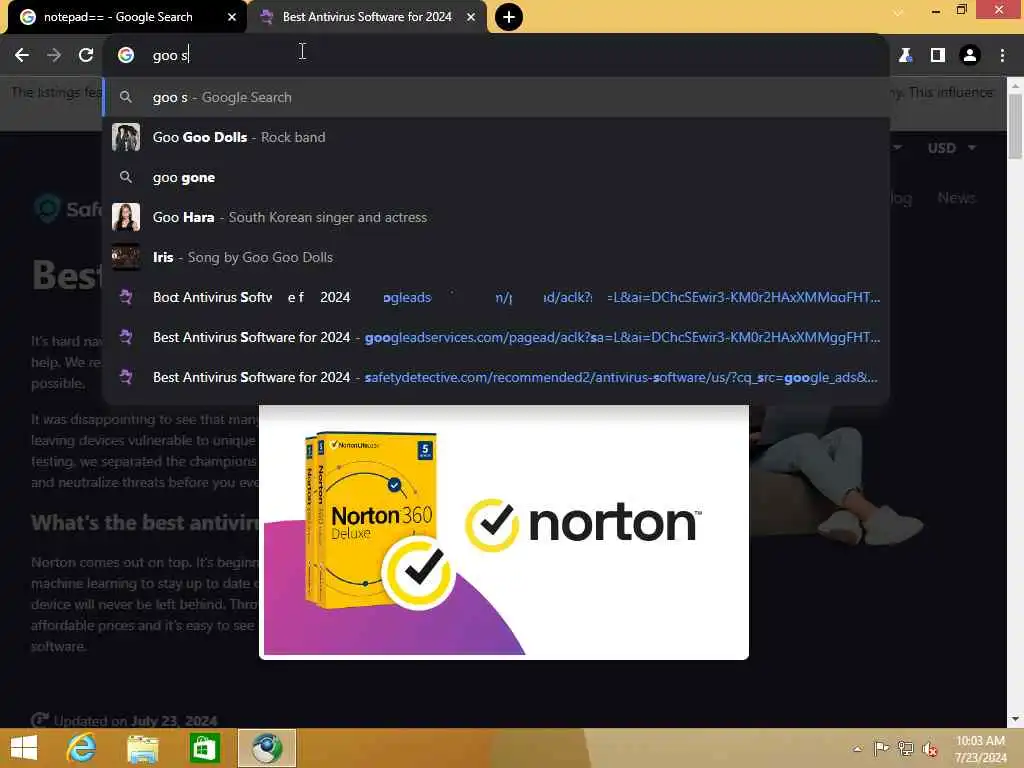Click the norton logo in the banner
The height and width of the screenshot is (768, 1024).
pyautogui.click(x=583, y=524)
